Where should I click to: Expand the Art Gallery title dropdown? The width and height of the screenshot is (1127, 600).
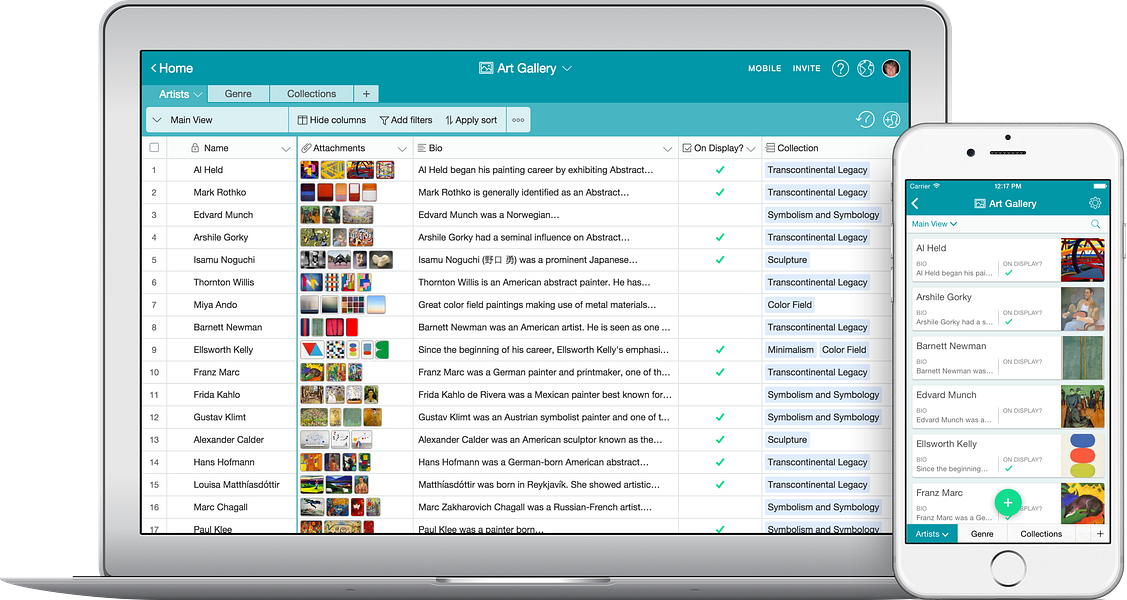coord(567,68)
